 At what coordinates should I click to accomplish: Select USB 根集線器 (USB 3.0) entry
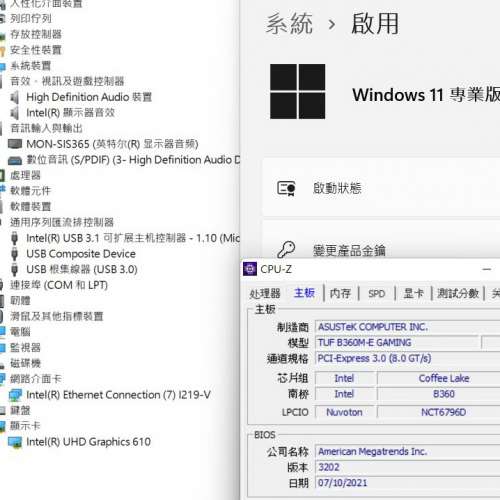tap(82, 269)
